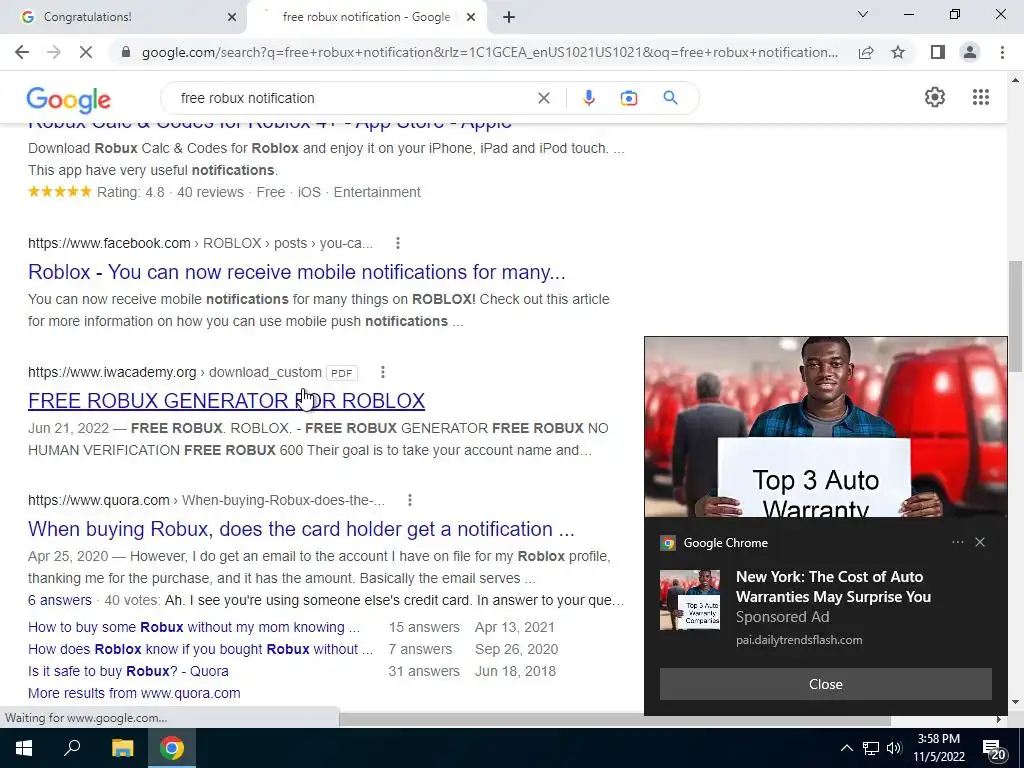This screenshot has width=1024, height=768.
Task: Open the volume tray icon
Action: 894,748
